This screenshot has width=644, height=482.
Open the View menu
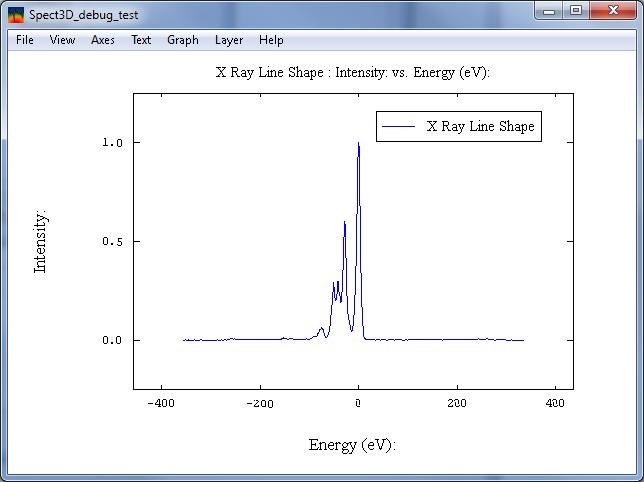(62, 40)
